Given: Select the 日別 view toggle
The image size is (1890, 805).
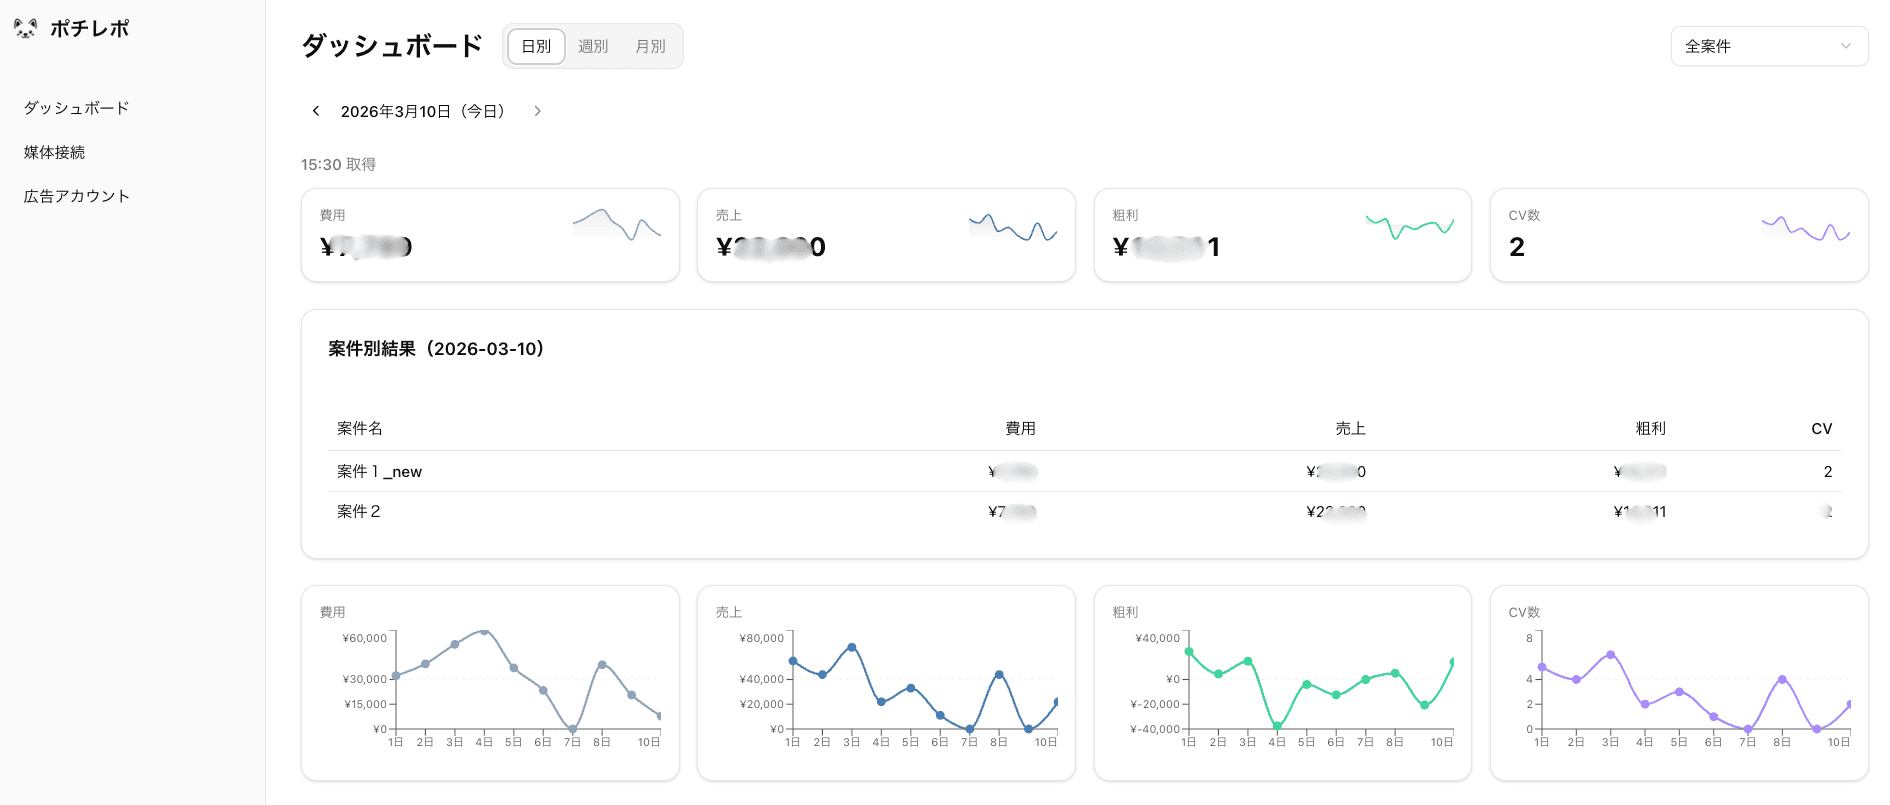Looking at the screenshot, I should pos(536,46).
